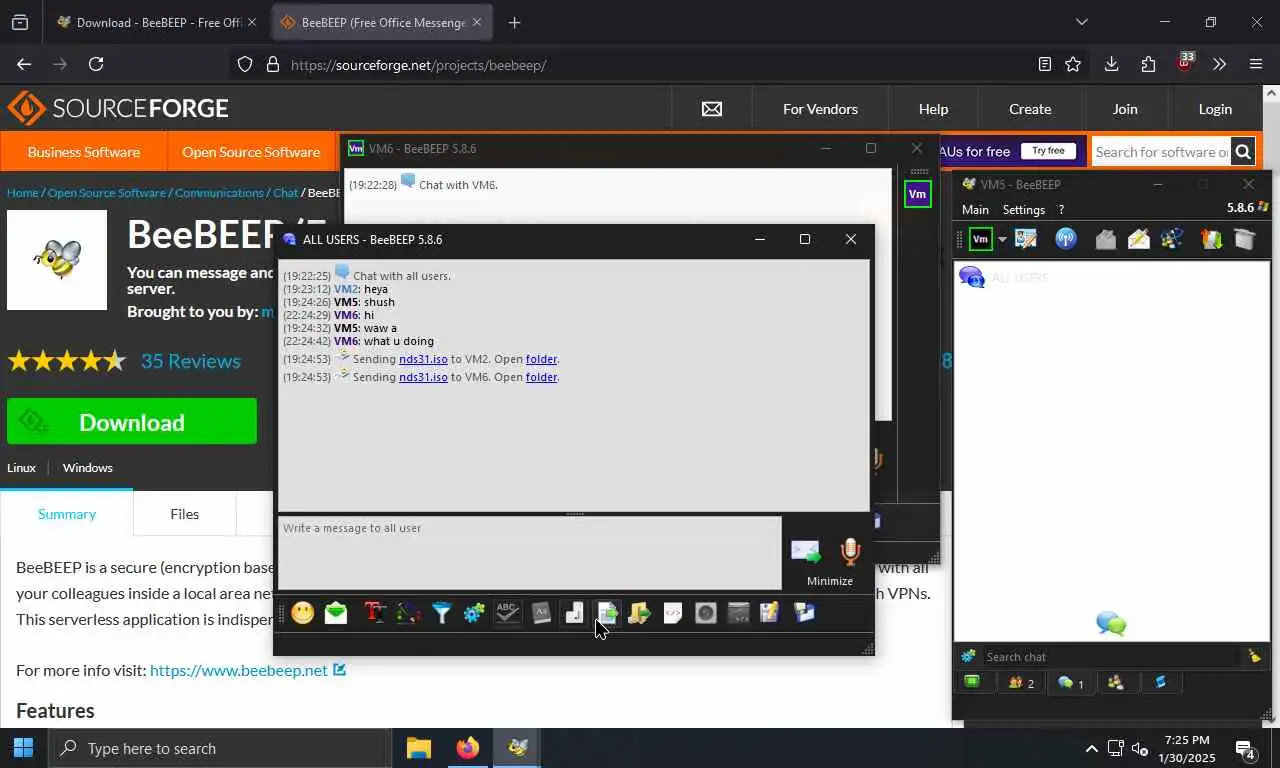This screenshot has width=1280, height=768.
Task: Click the grey trash bin icon in VM5 toolbar
Action: [x=1244, y=239]
